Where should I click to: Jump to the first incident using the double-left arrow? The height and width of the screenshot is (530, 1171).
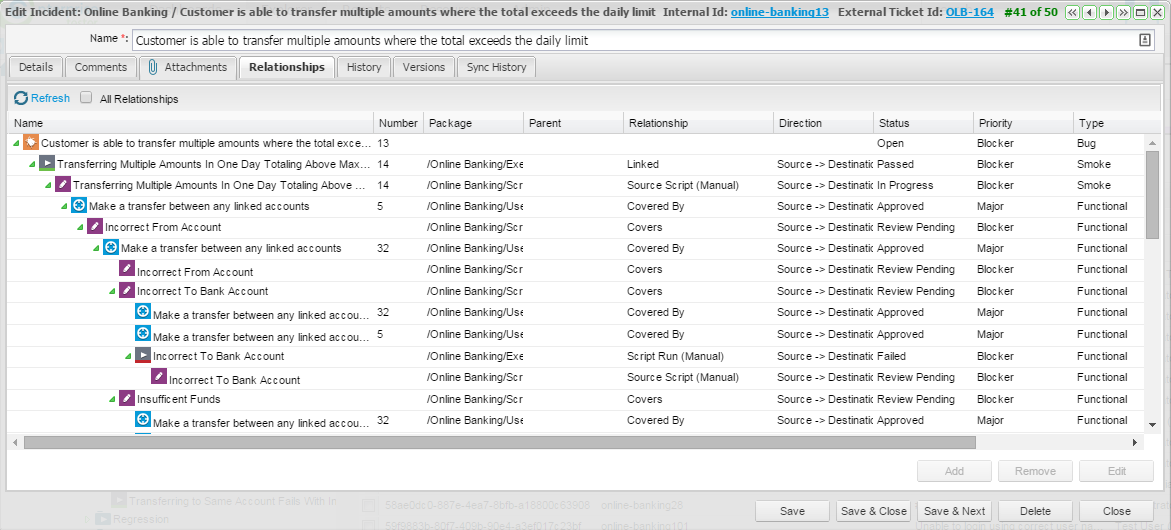[1073, 12]
